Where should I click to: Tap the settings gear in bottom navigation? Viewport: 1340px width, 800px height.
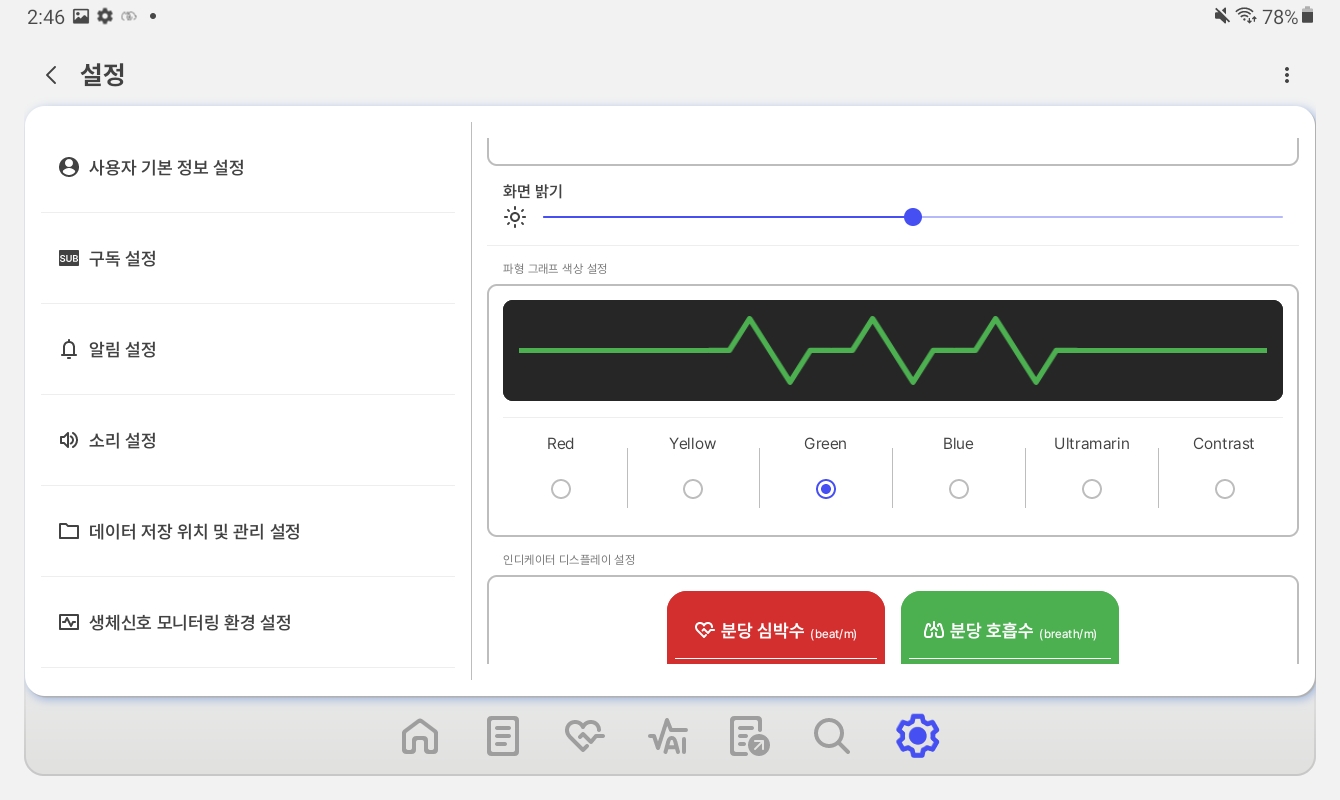917,736
